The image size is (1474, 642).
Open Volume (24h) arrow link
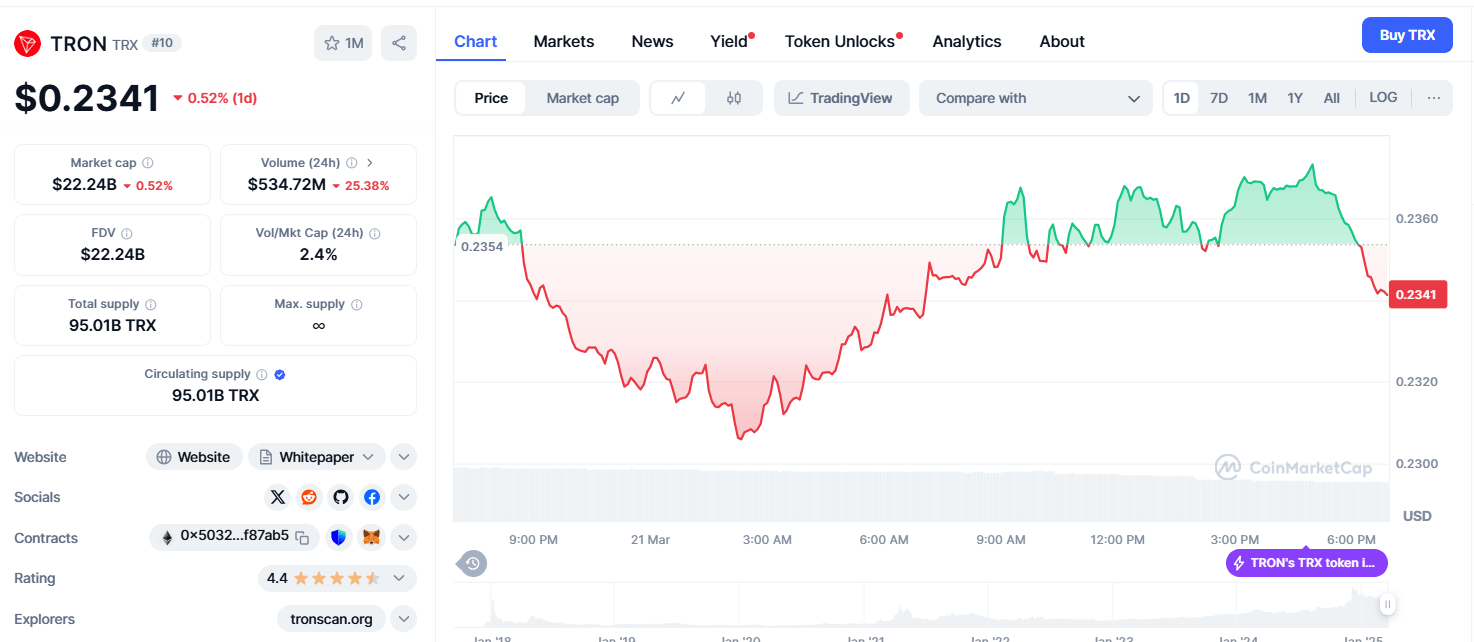(370, 163)
